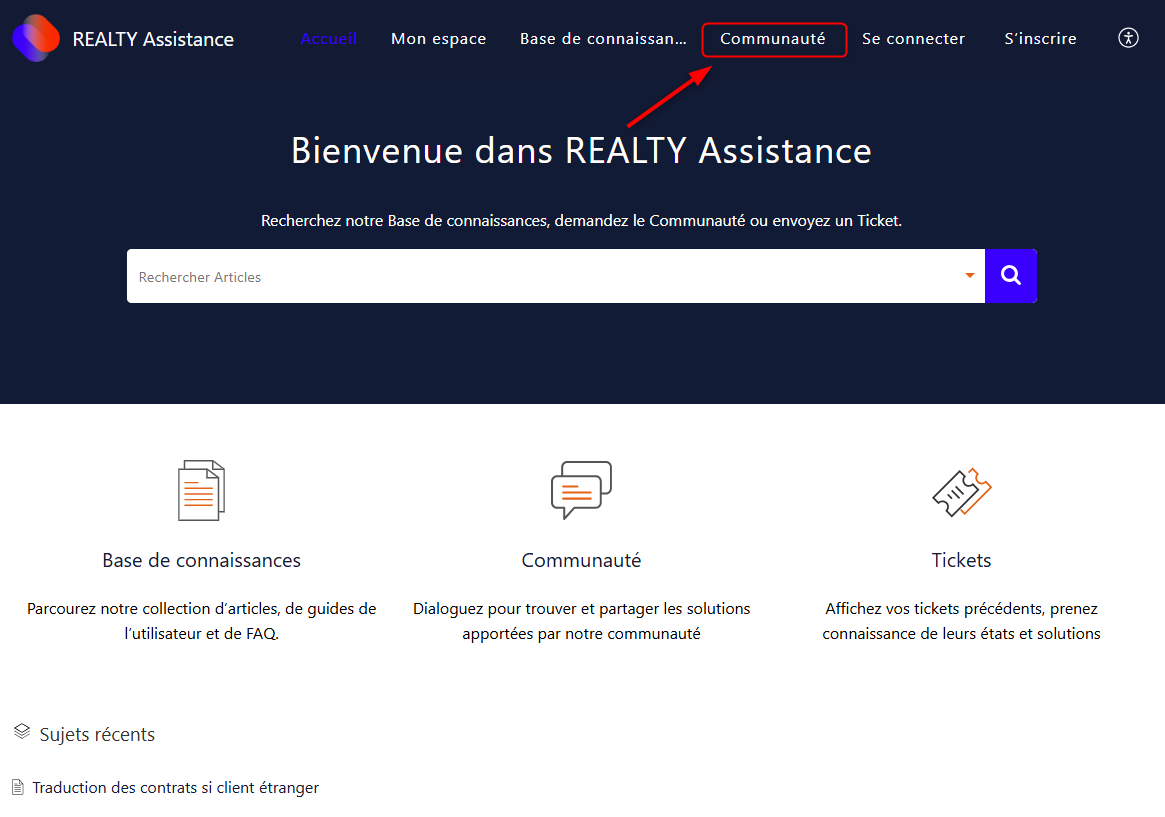
Task: Click the article document icon beside Traduction
Action: [x=18, y=788]
